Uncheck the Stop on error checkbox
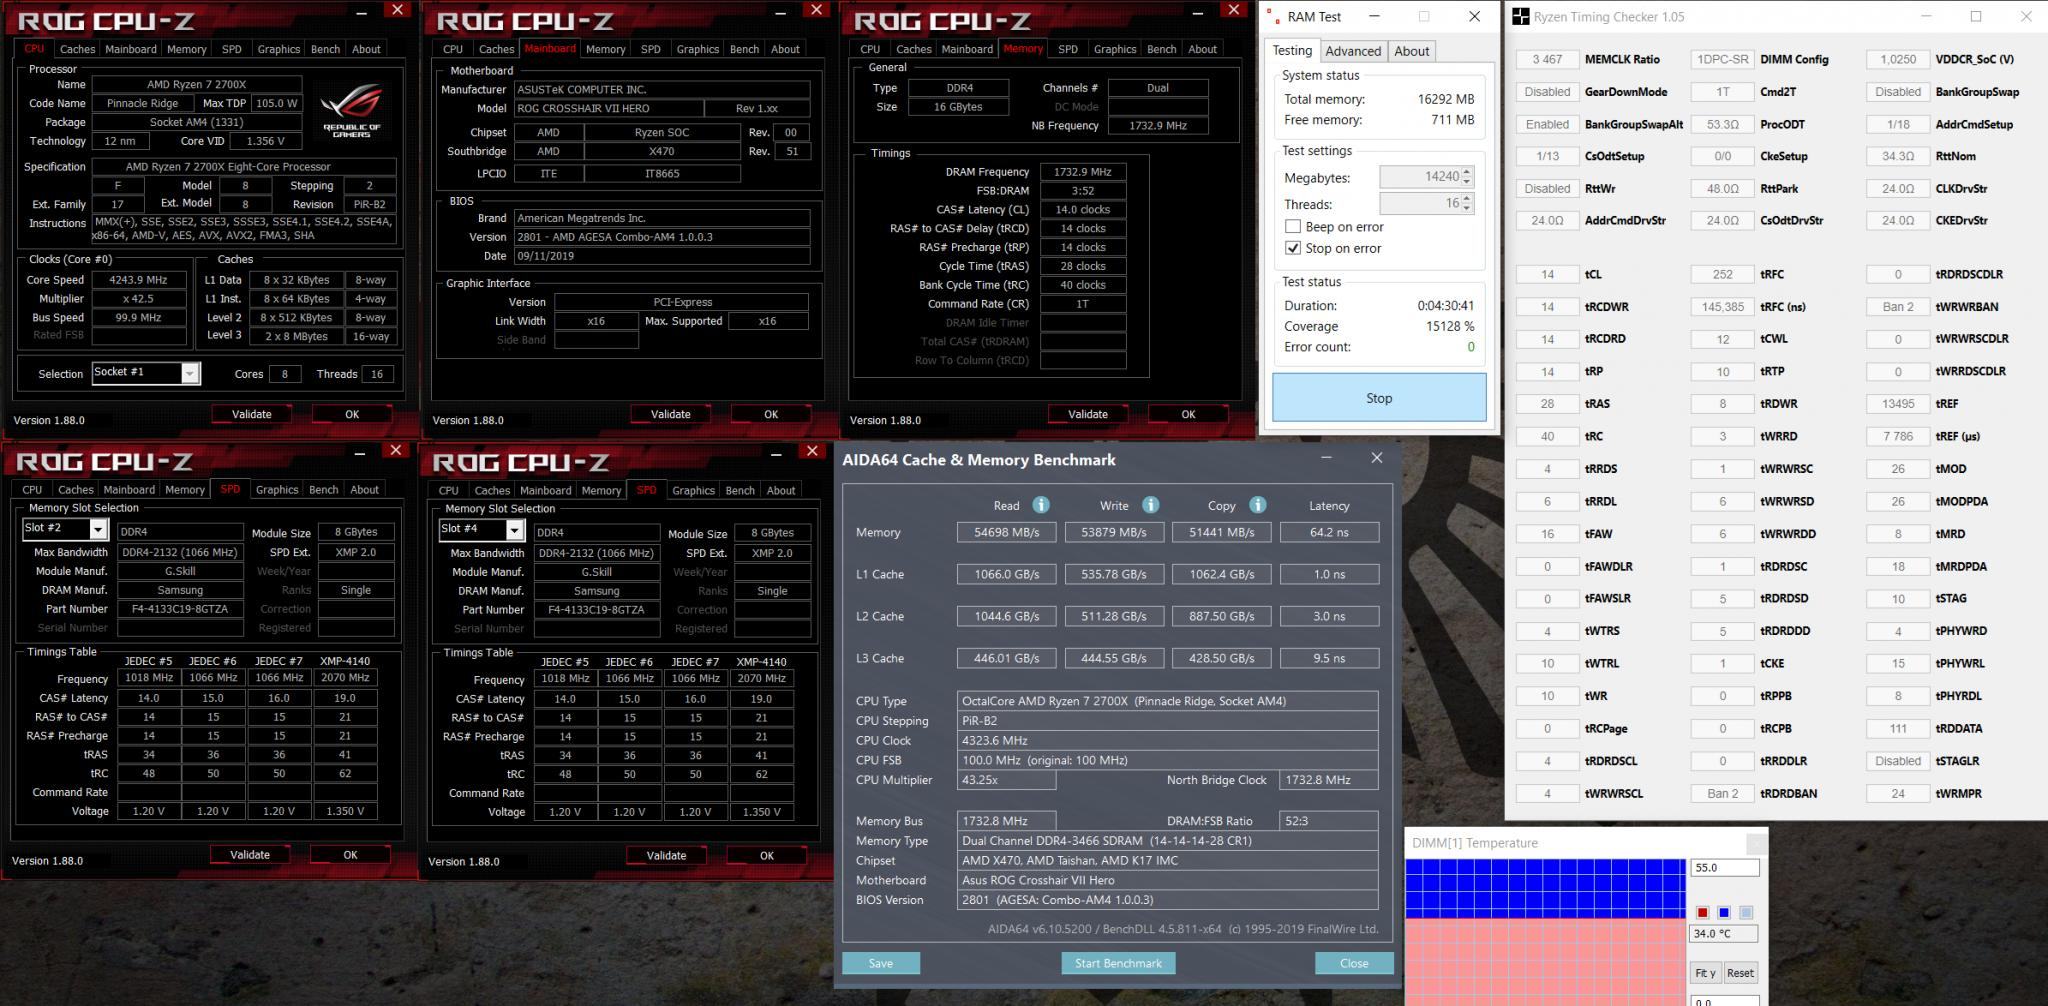The width and height of the screenshot is (2048, 1006). 1293,248
